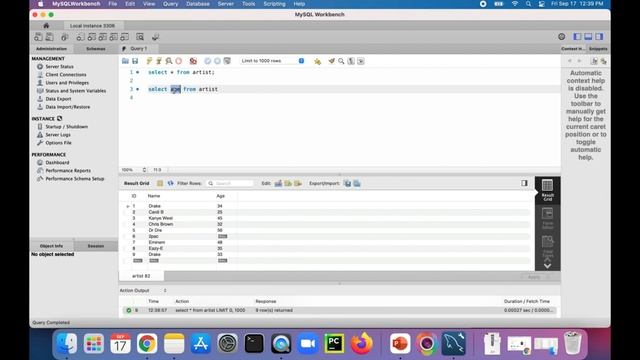Toggle the auto-commit mode icon
The height and width of the screenshot is (360, 640).
click(x=227, y=61)
